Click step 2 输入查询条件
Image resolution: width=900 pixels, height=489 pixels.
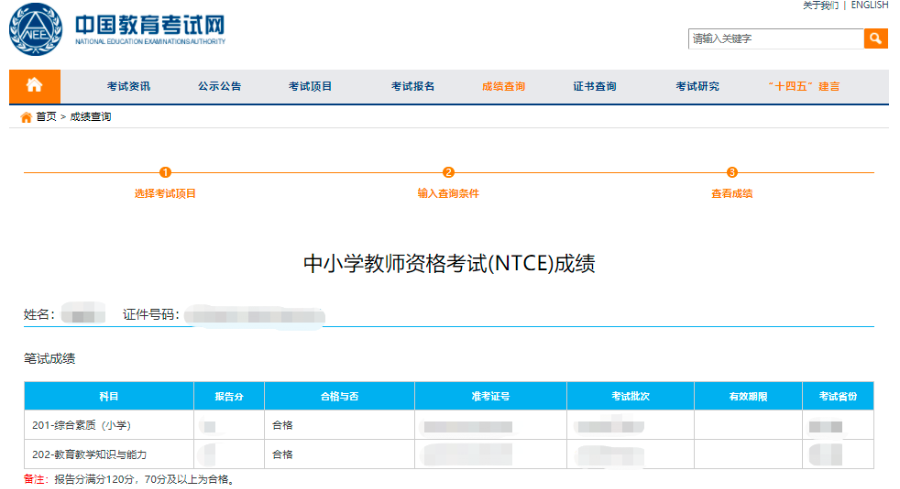(448, 193)
